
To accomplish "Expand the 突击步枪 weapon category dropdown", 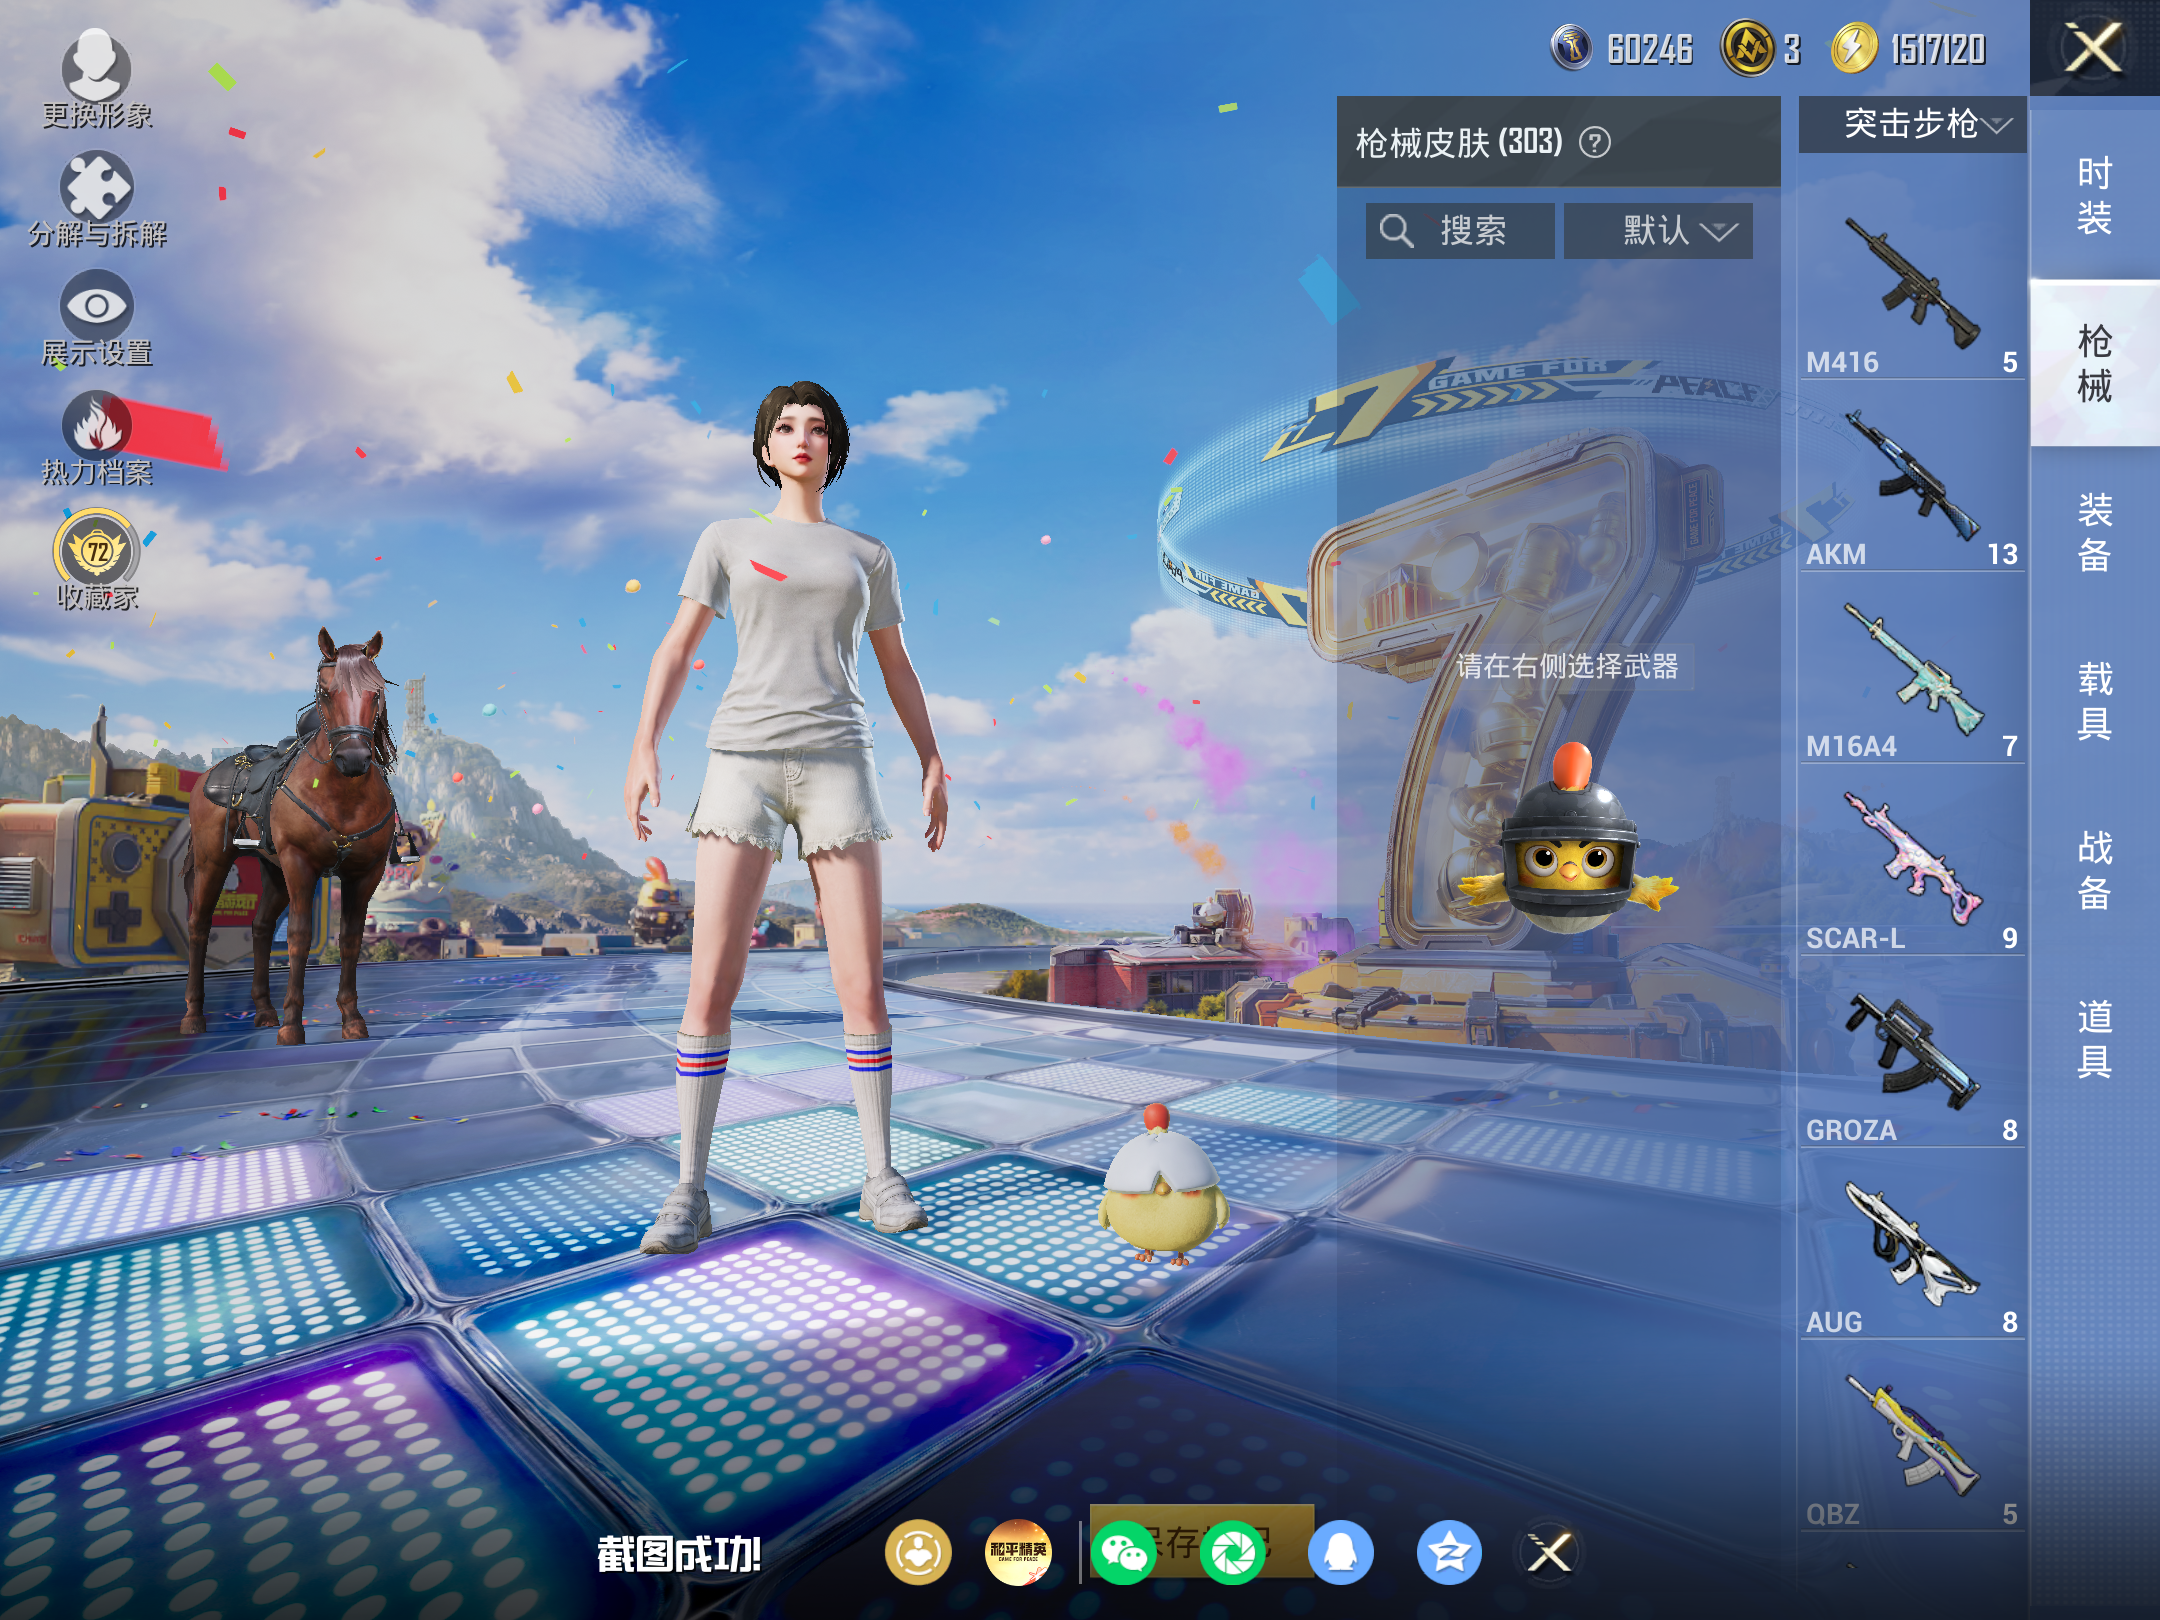I will pyautogui.click(x=1912, y=124).
